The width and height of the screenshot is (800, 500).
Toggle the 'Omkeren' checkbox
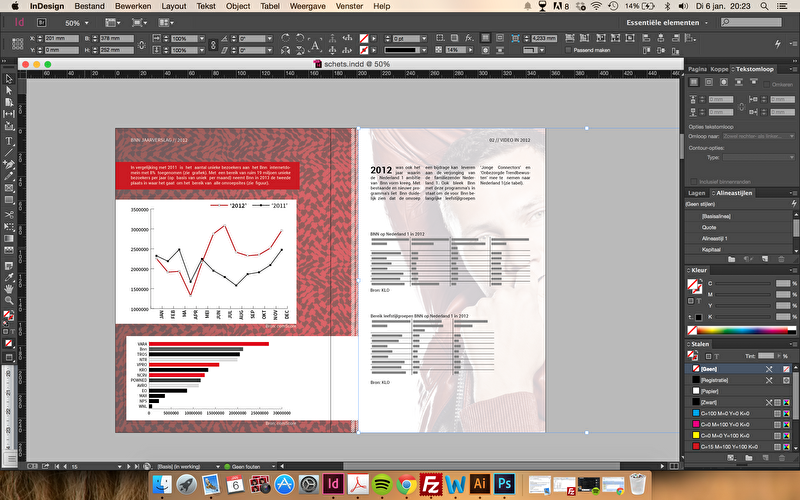(766, 84)
